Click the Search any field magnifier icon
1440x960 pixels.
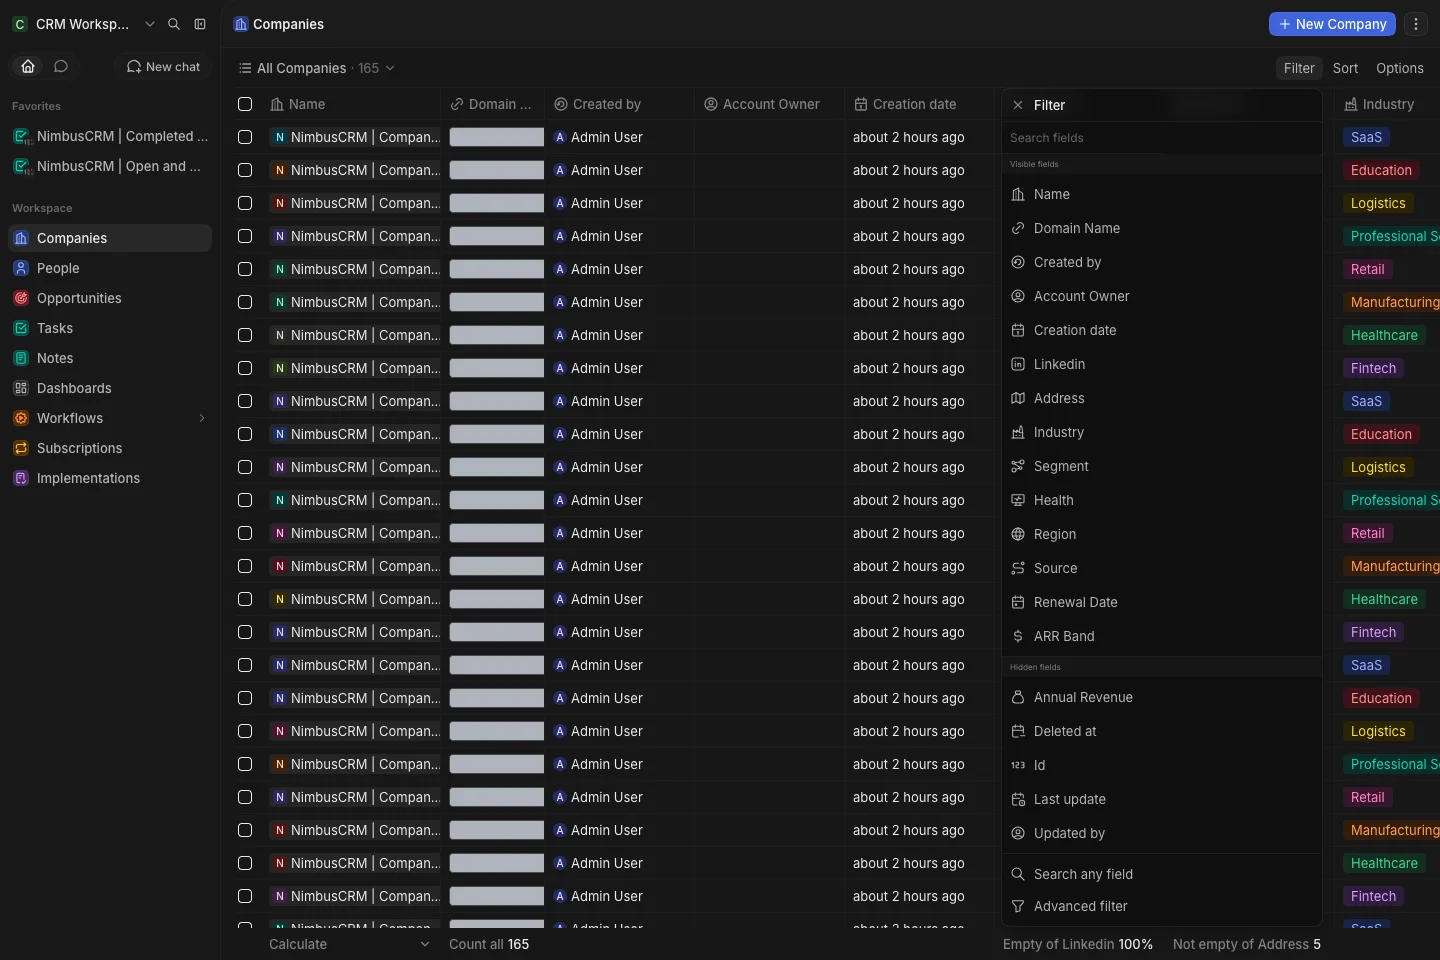click(1018, 874)
